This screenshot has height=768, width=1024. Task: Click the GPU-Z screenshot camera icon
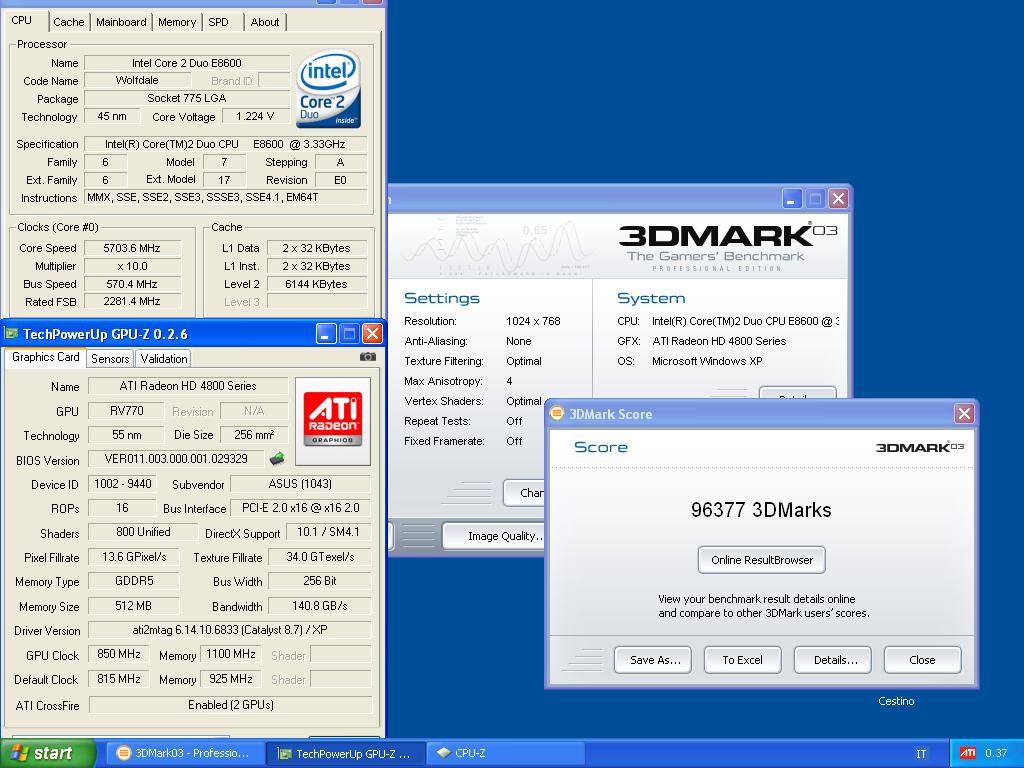[x=368, y=357]
